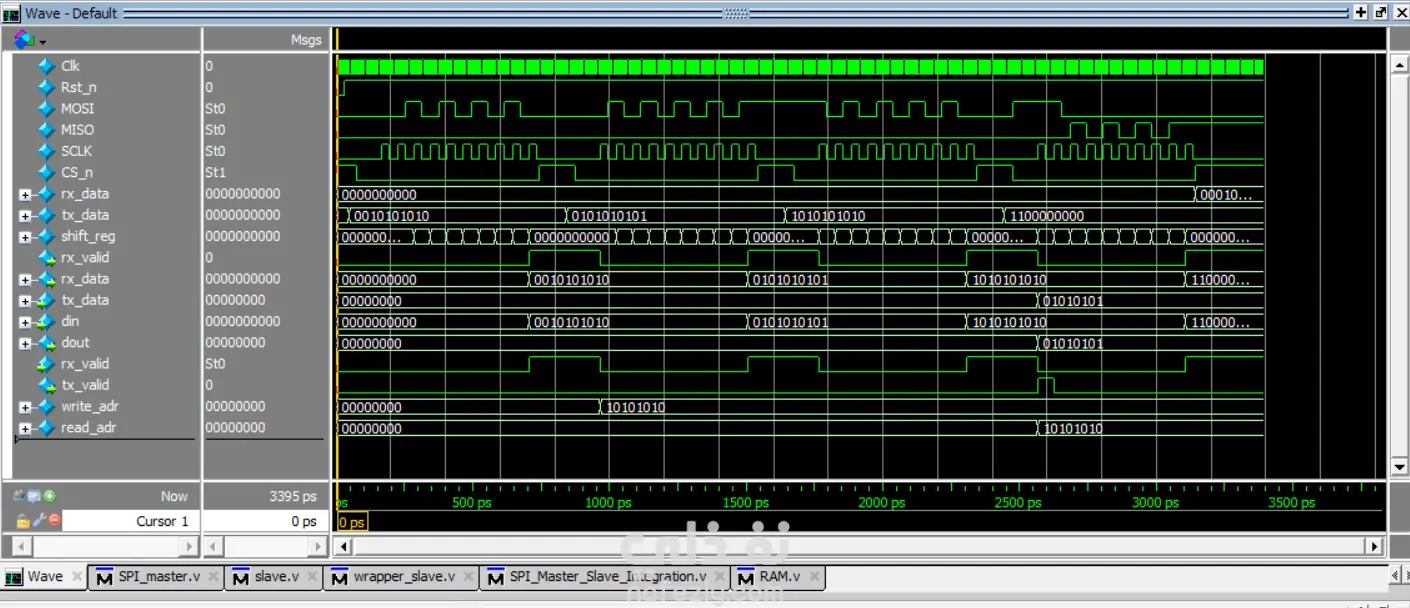Click the MISO signal icon

tap(46, 130)
